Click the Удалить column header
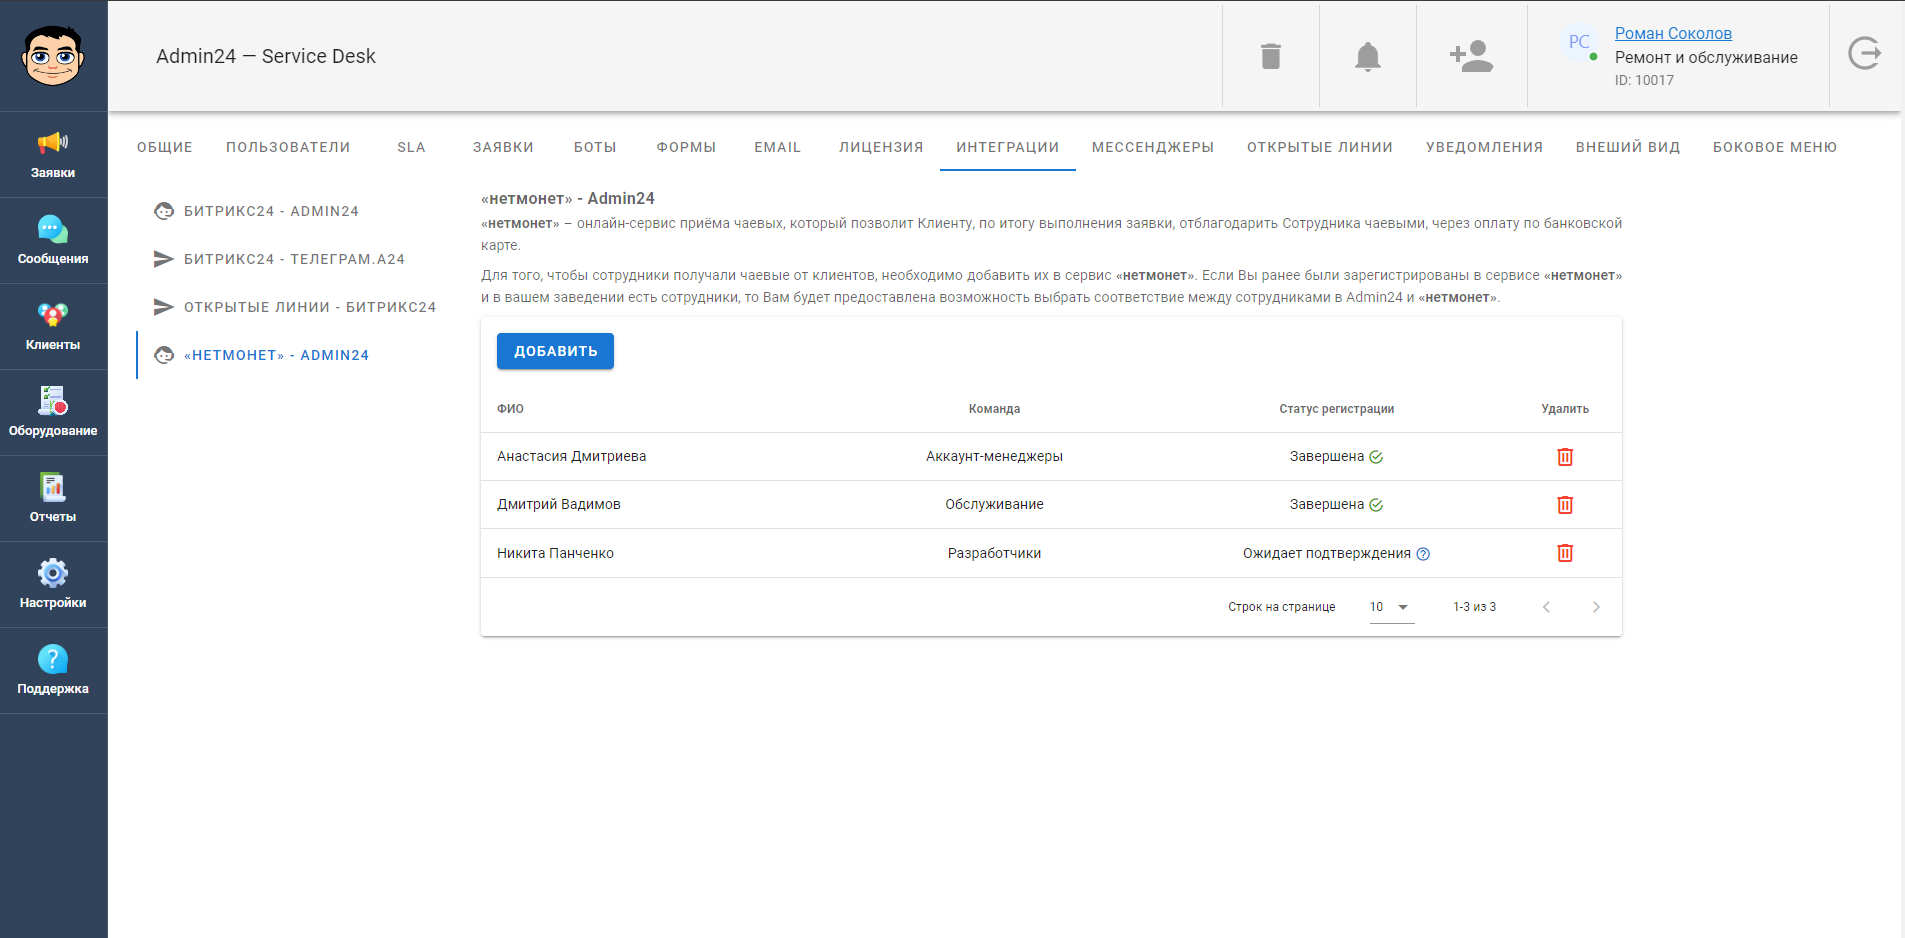Viewport: 1905px width, 938px height. click(x=1565, y=409)
